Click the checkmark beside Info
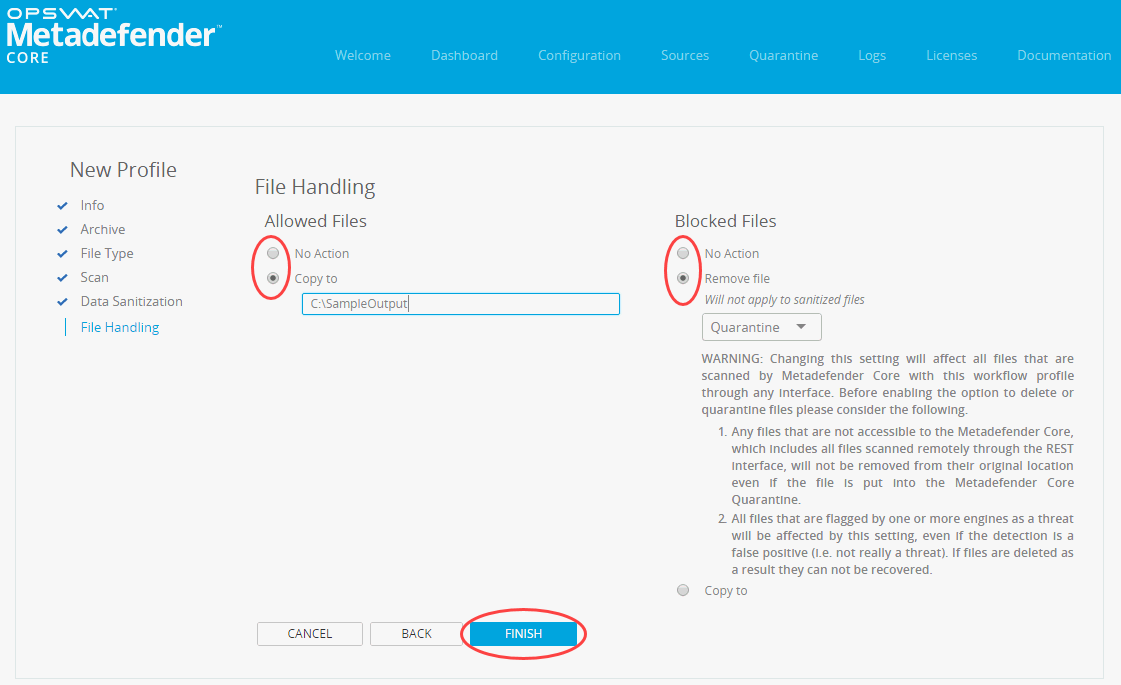Image resolution: width=1121 pixels, height=685 pixels. pyautogui.click(x=63, y=206)
